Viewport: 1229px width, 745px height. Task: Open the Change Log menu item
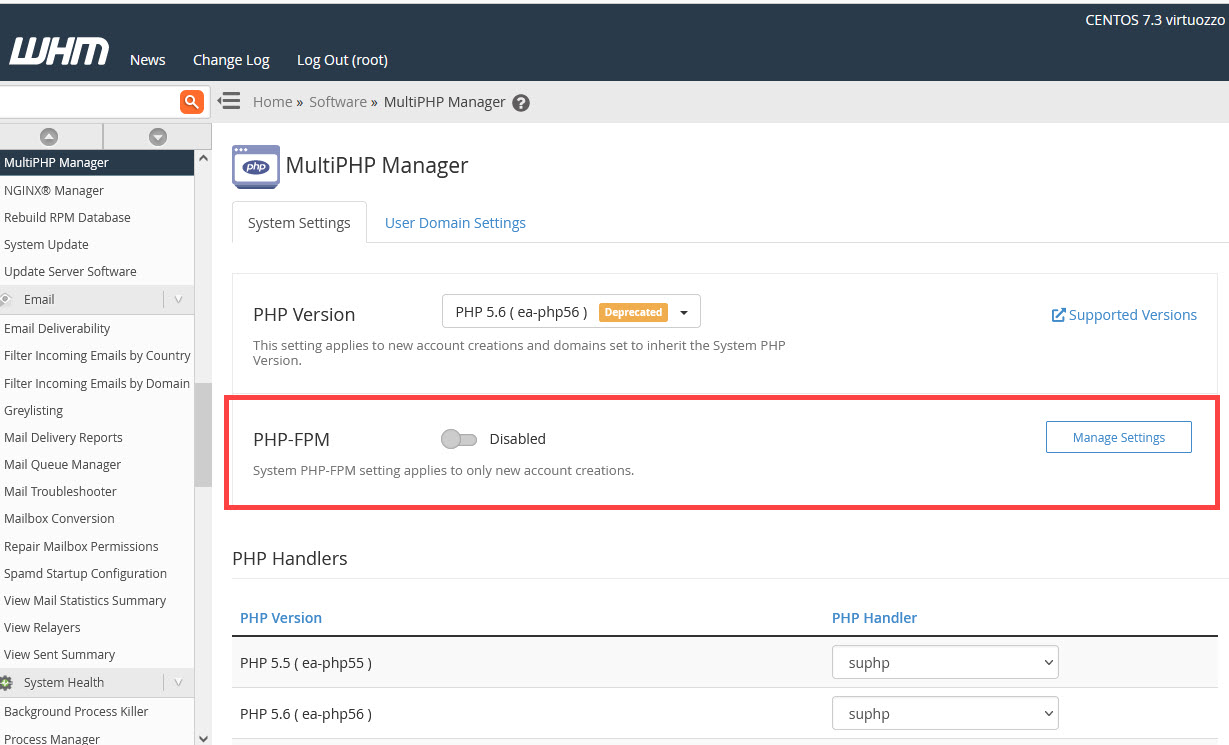[231, 60]
